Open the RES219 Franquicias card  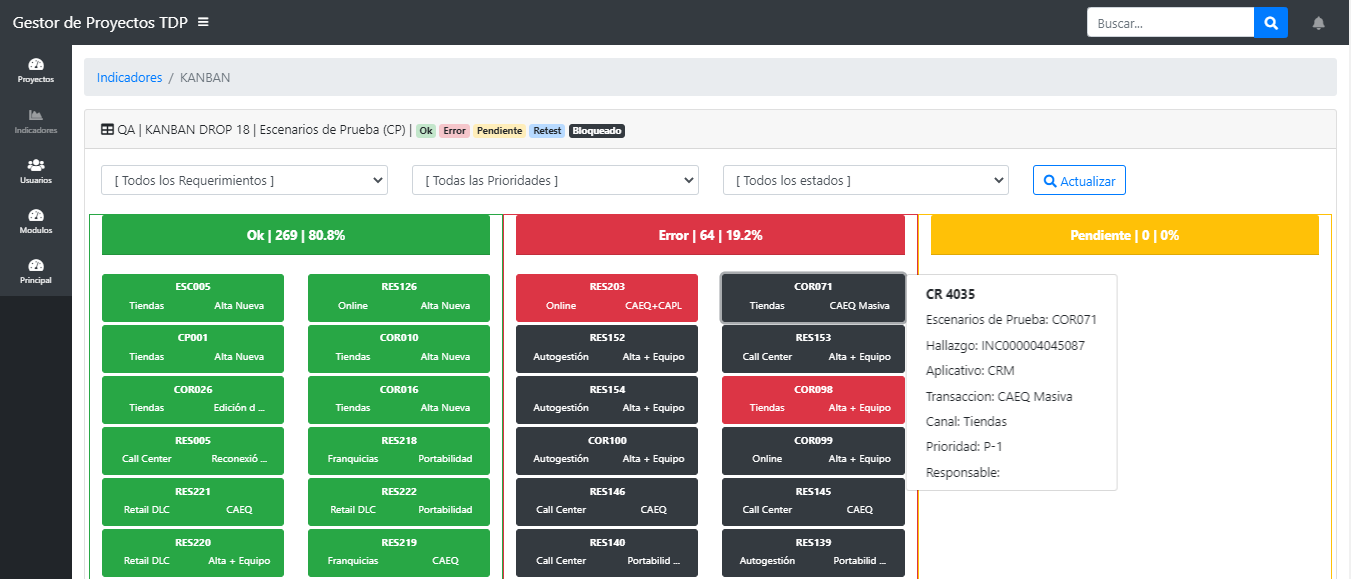pyautogui.click(x=399, y=552)
